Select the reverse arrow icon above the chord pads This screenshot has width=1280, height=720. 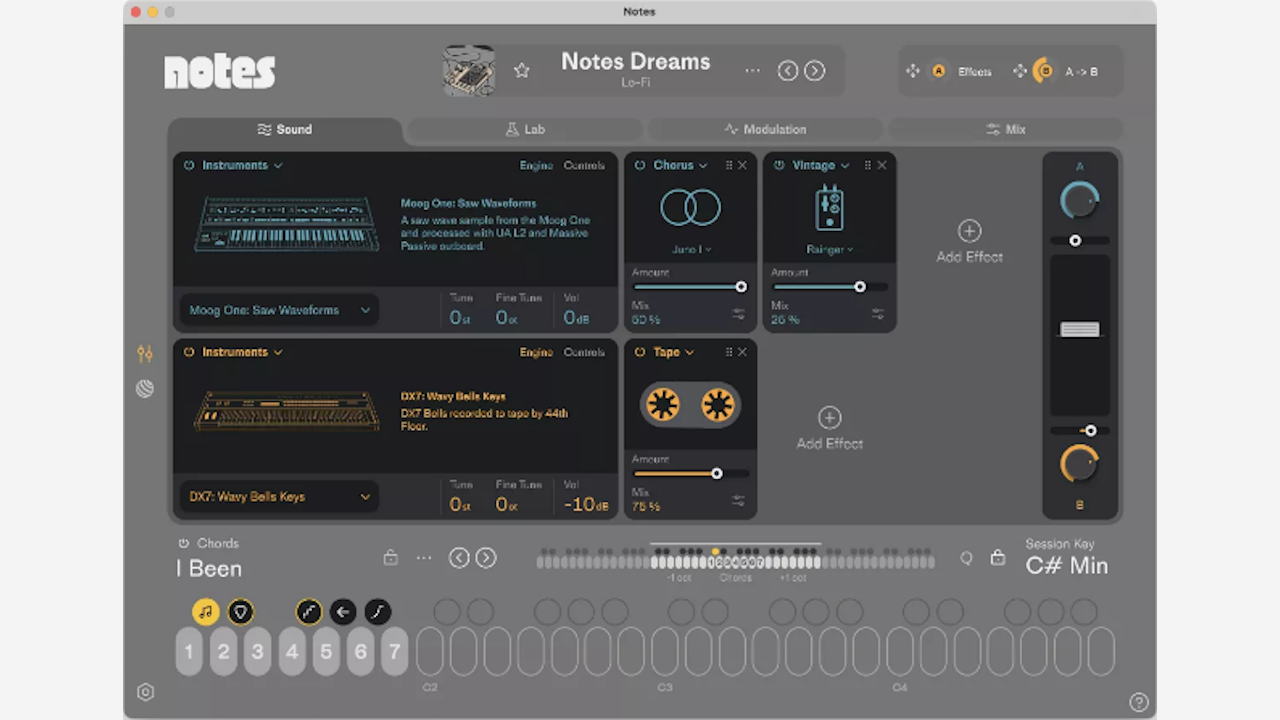[x=343, y=612]
